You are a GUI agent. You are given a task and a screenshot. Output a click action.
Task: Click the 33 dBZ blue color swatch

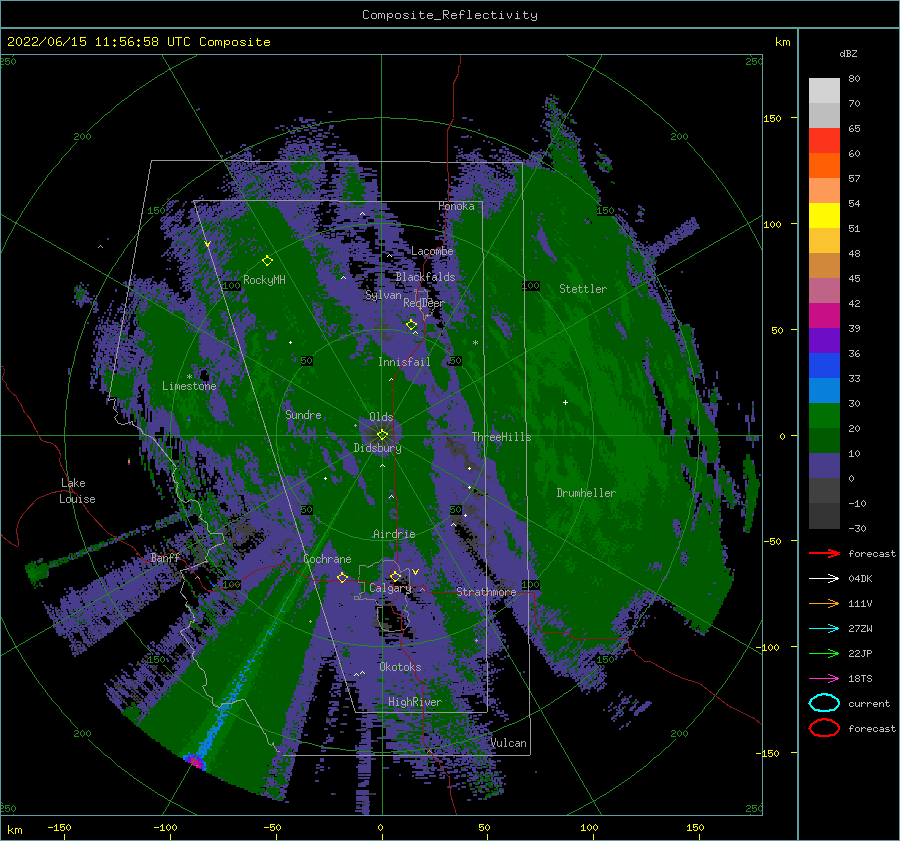click(824, 391)
